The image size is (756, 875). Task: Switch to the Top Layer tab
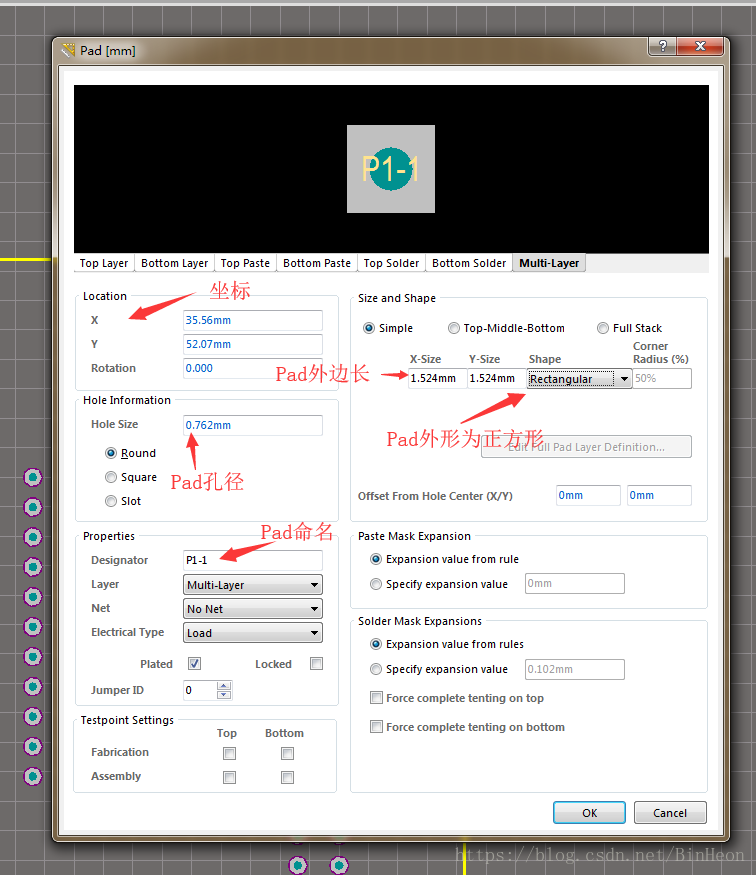[104, 263]
